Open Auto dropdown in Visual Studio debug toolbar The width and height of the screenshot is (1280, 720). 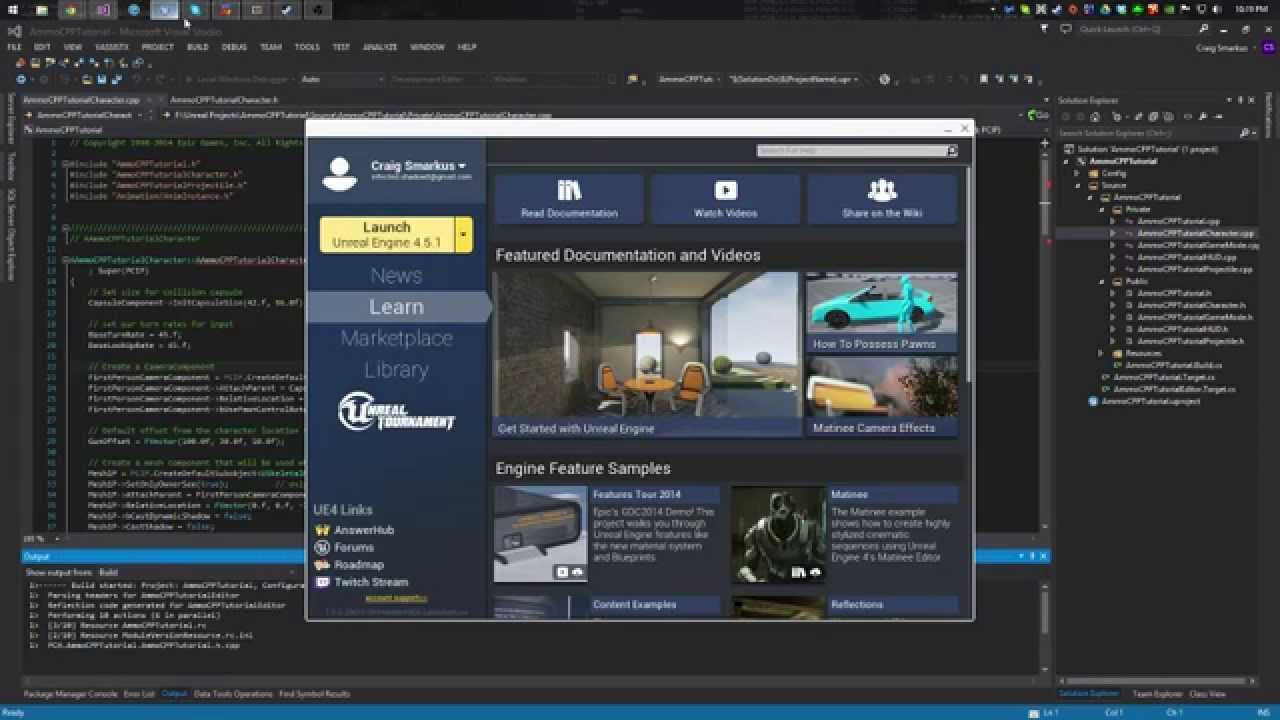click(341, 79)
